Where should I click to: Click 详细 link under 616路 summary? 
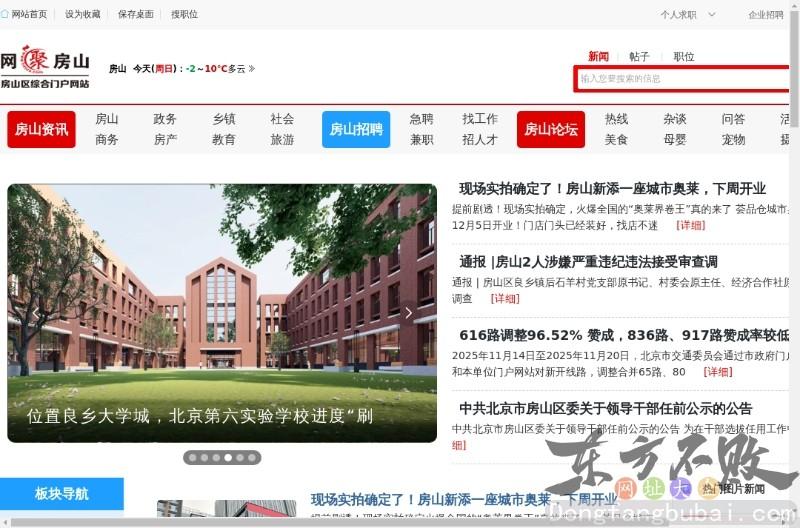click(718, 372)
